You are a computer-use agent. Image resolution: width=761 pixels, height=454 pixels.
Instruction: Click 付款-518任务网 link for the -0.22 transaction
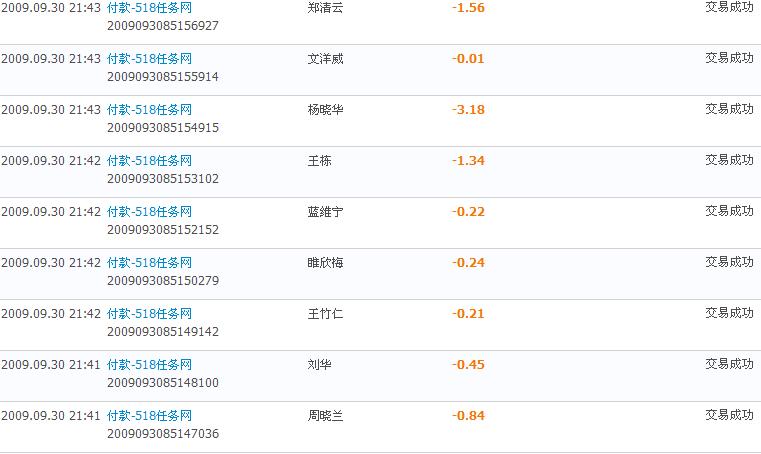149,211
